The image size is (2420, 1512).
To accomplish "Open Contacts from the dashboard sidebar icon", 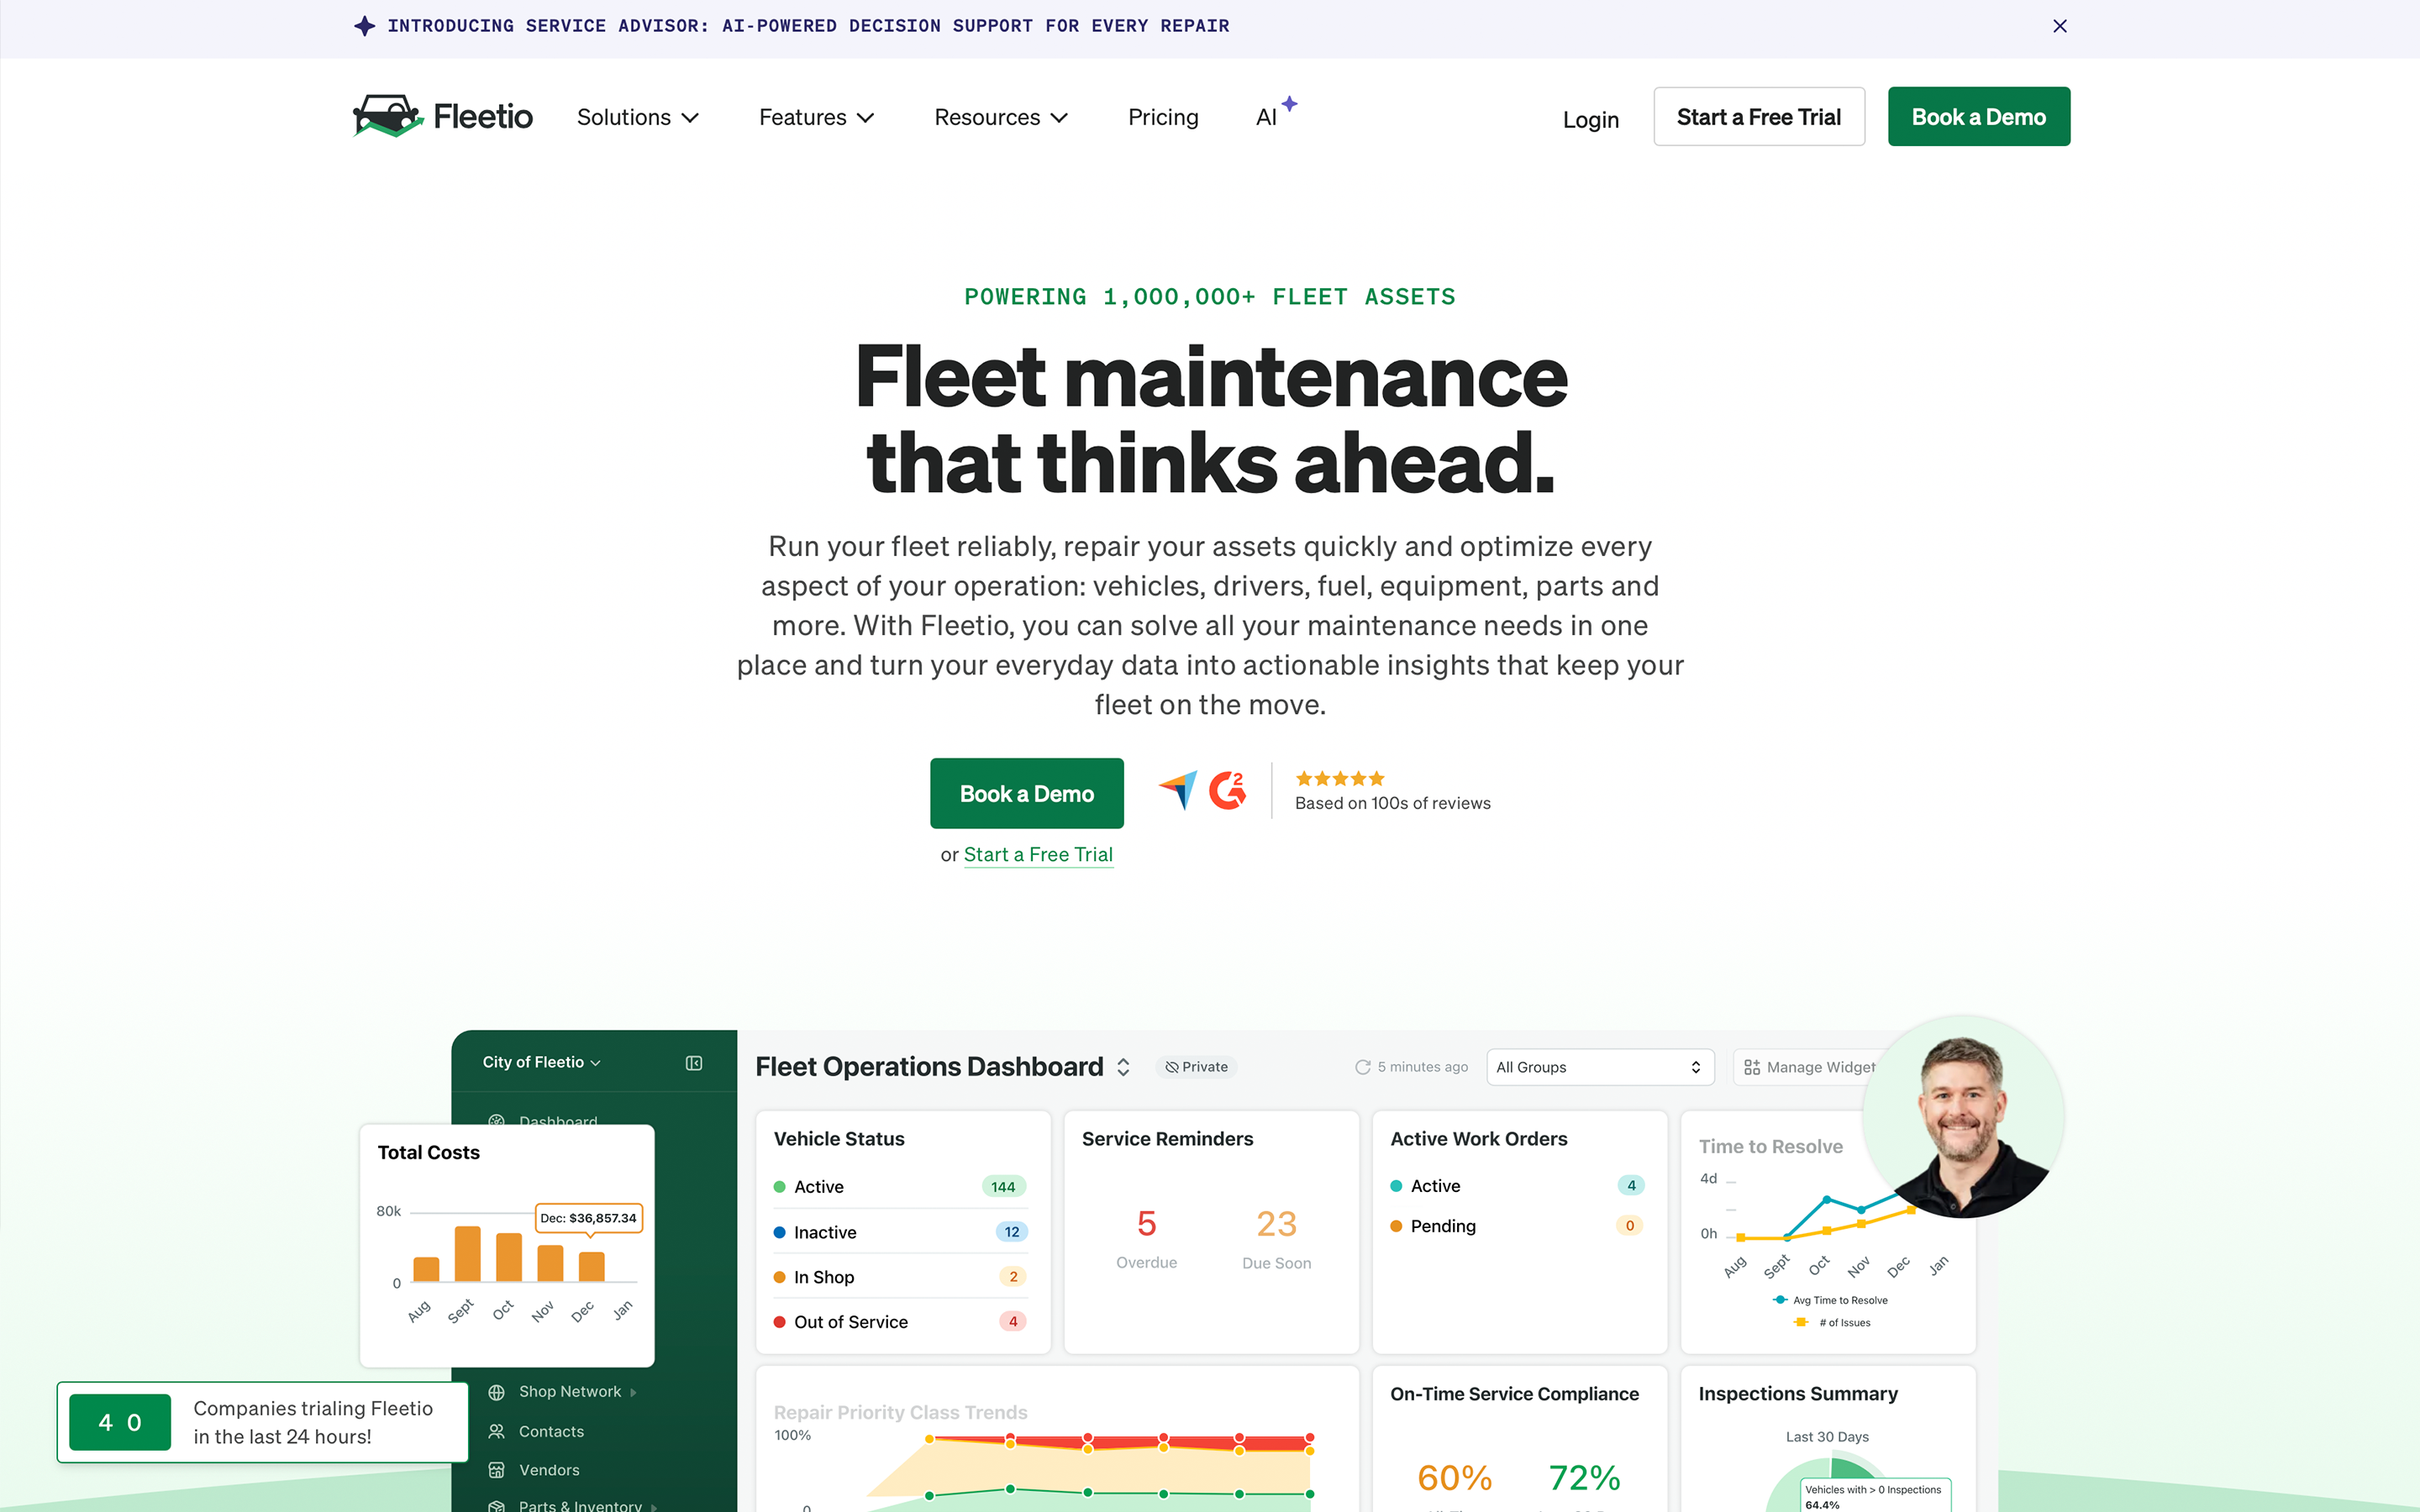I will 496,1431.
